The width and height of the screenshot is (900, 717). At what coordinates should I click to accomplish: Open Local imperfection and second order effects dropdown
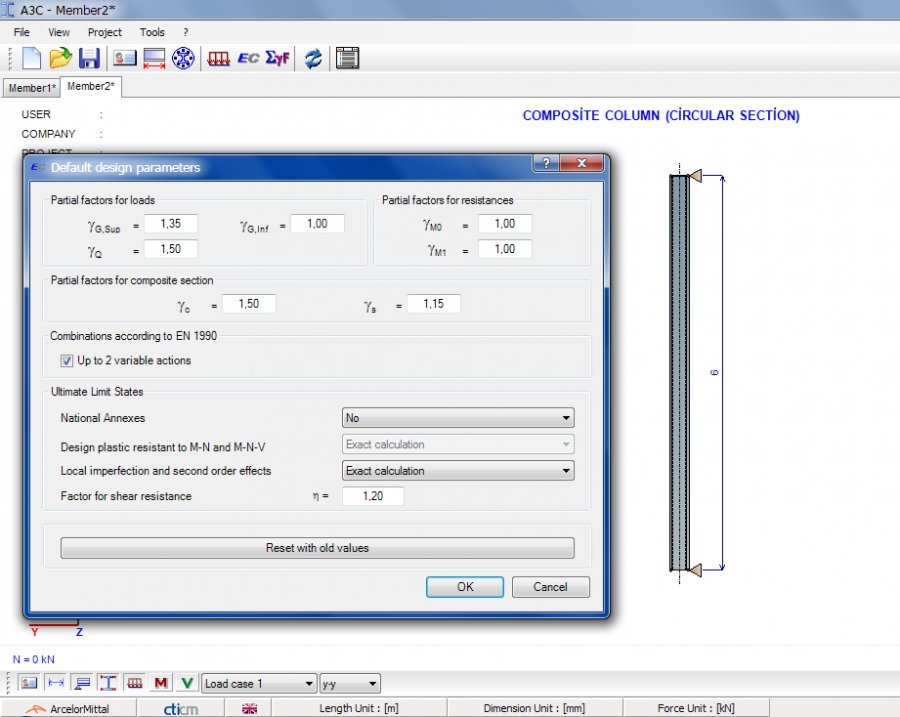click(x=458, y=471)
